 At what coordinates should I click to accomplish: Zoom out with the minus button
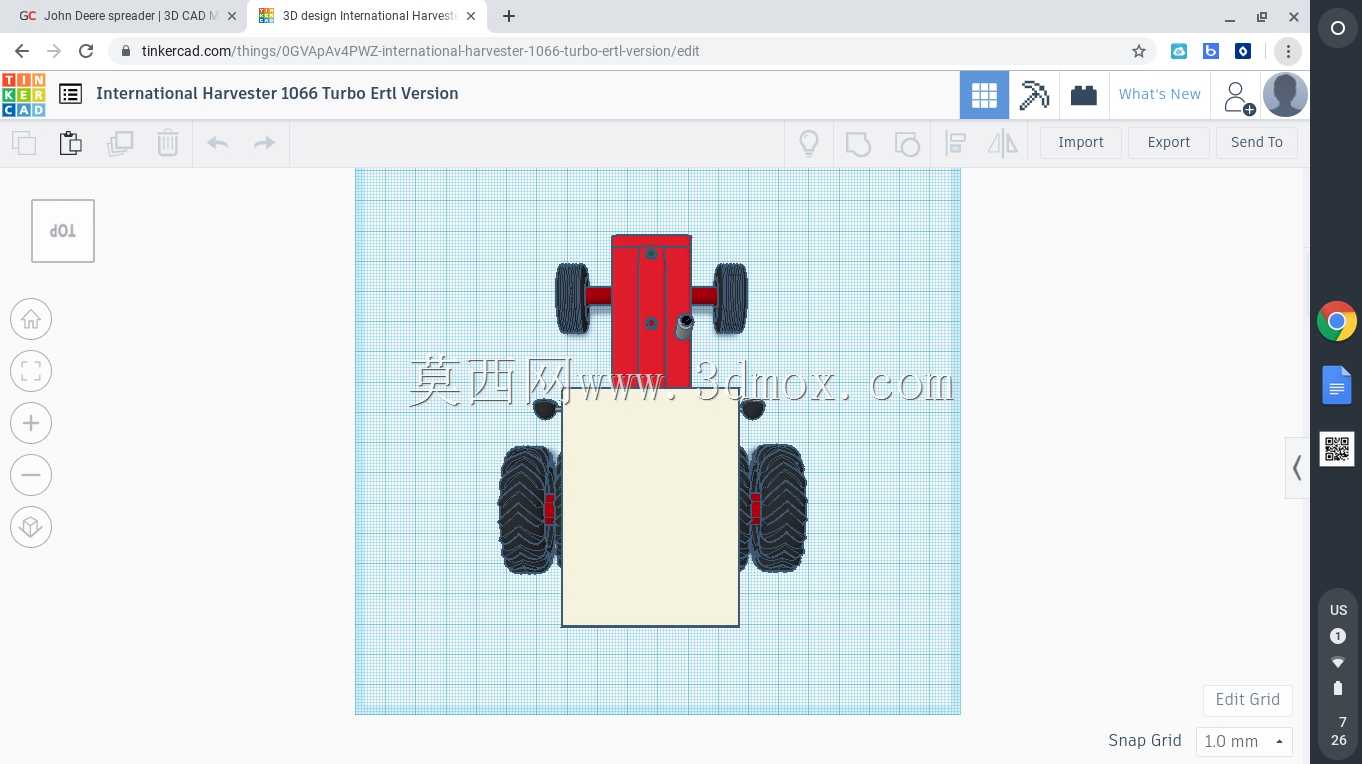coord(31,475)
